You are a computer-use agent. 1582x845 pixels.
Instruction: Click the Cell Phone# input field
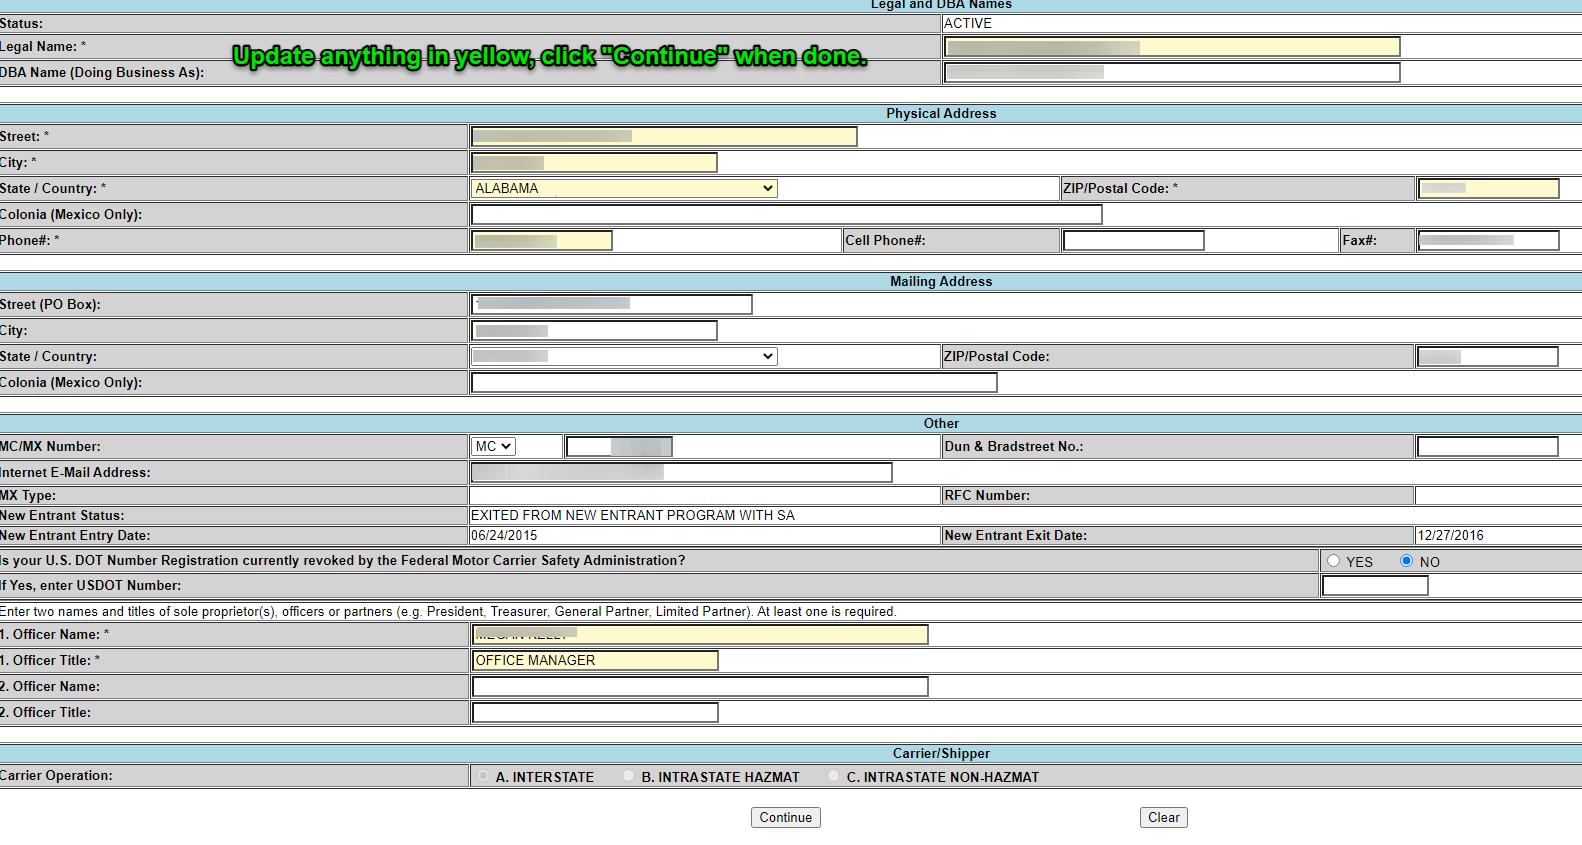(1133, 240)
